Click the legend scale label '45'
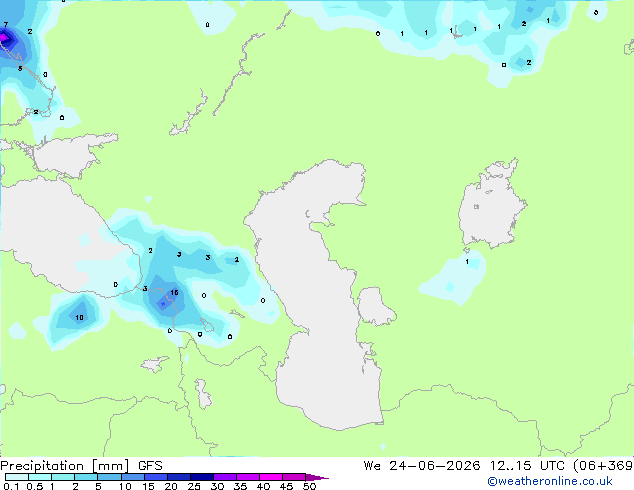The image size is (634, 490). point(286,486)
